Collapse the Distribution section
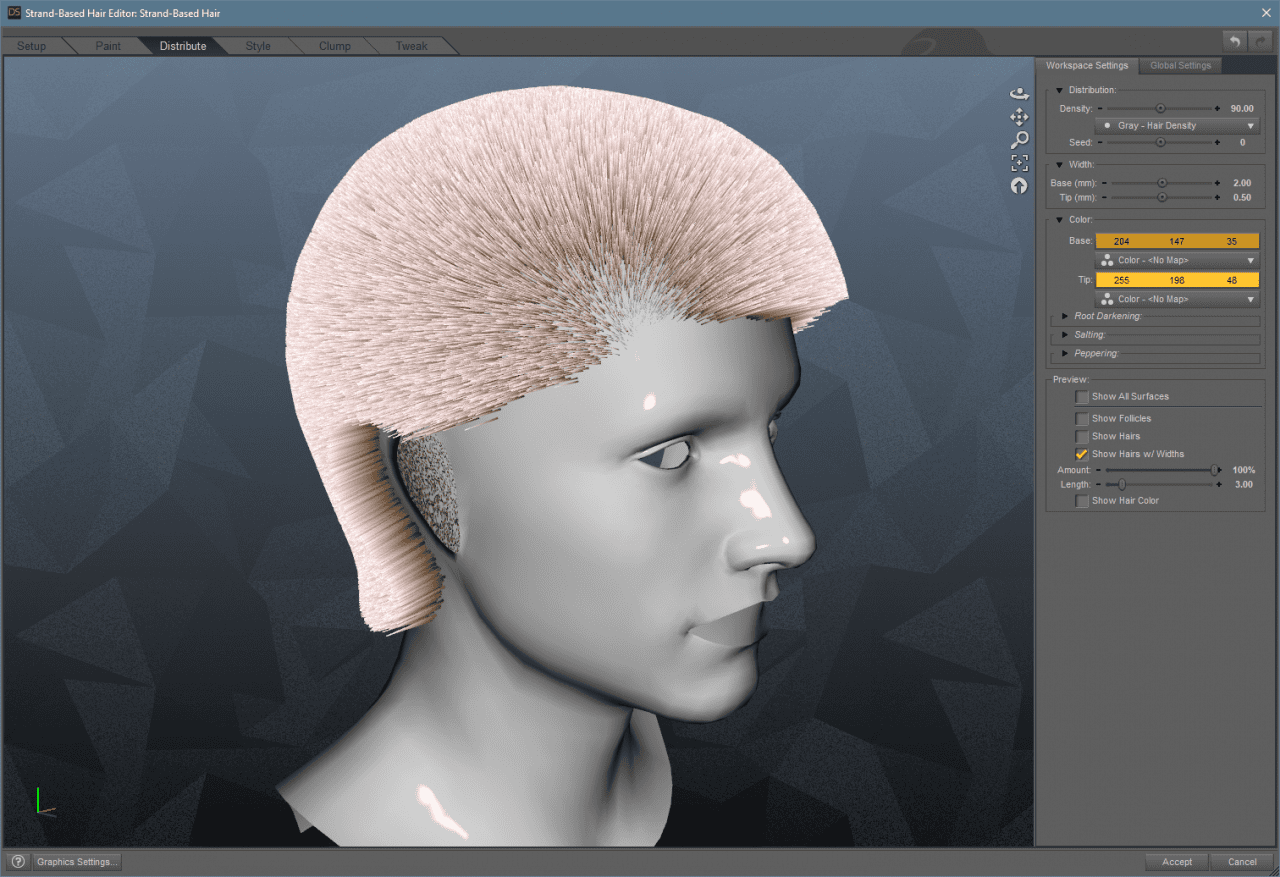 (x=1059, y=88)
